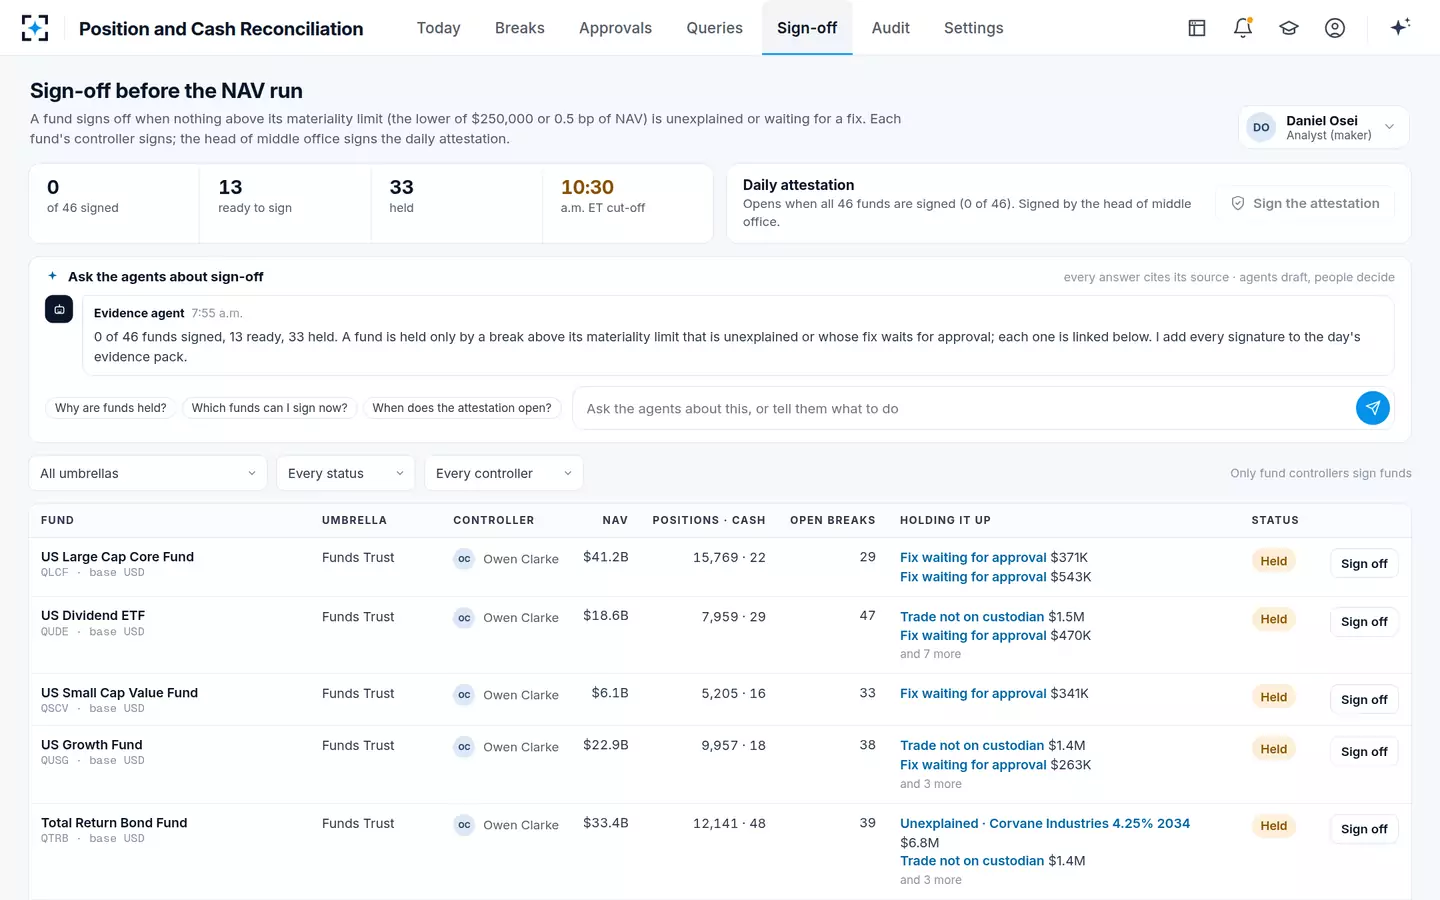Open the Settings tab

tap(973, 28)
